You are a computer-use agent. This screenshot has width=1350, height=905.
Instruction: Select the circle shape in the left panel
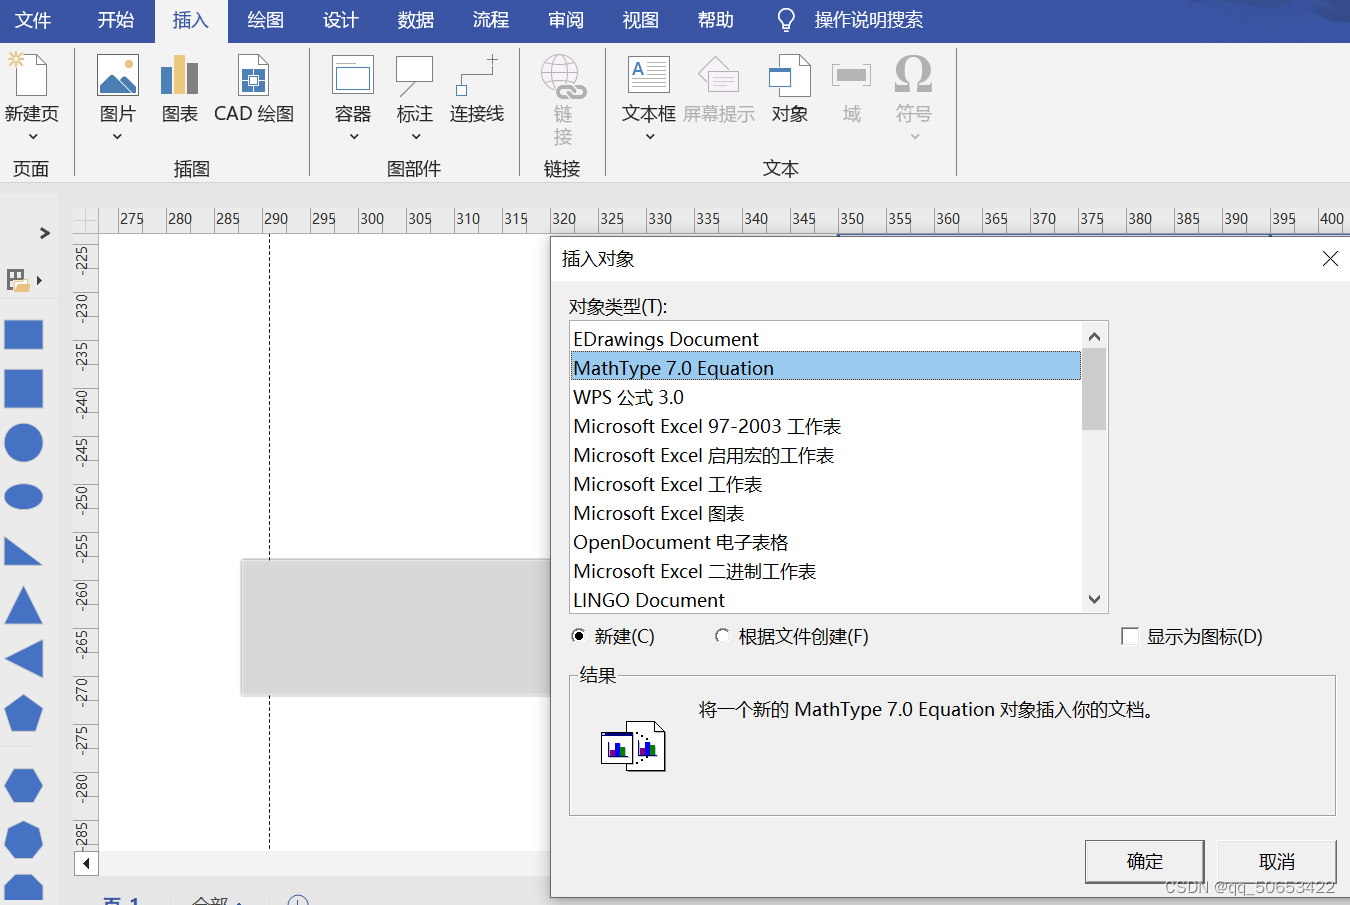tap(24, 442)
